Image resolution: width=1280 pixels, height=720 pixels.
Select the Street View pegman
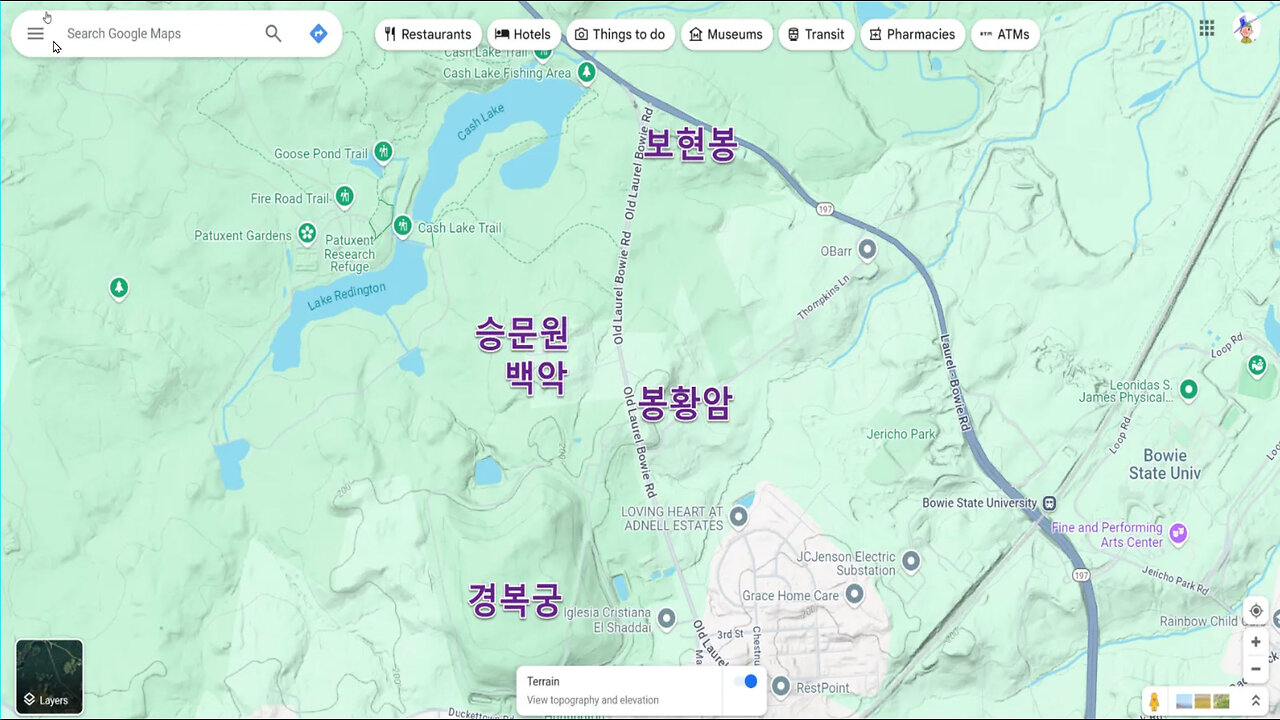point(1154,702)
